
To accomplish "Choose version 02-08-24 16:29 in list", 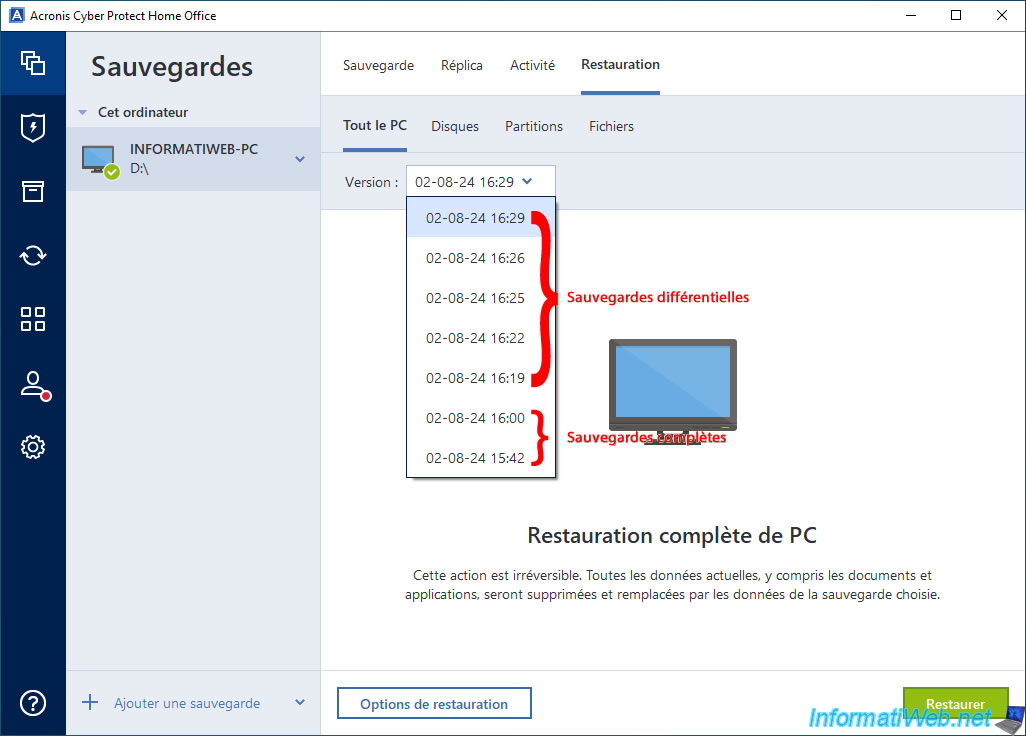I will tap(481, 218).
